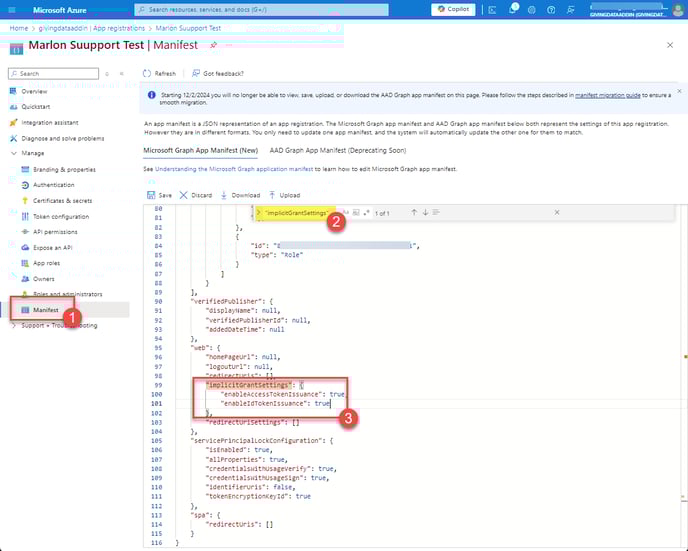Go to Home breadcrumb

coord(18,28)
